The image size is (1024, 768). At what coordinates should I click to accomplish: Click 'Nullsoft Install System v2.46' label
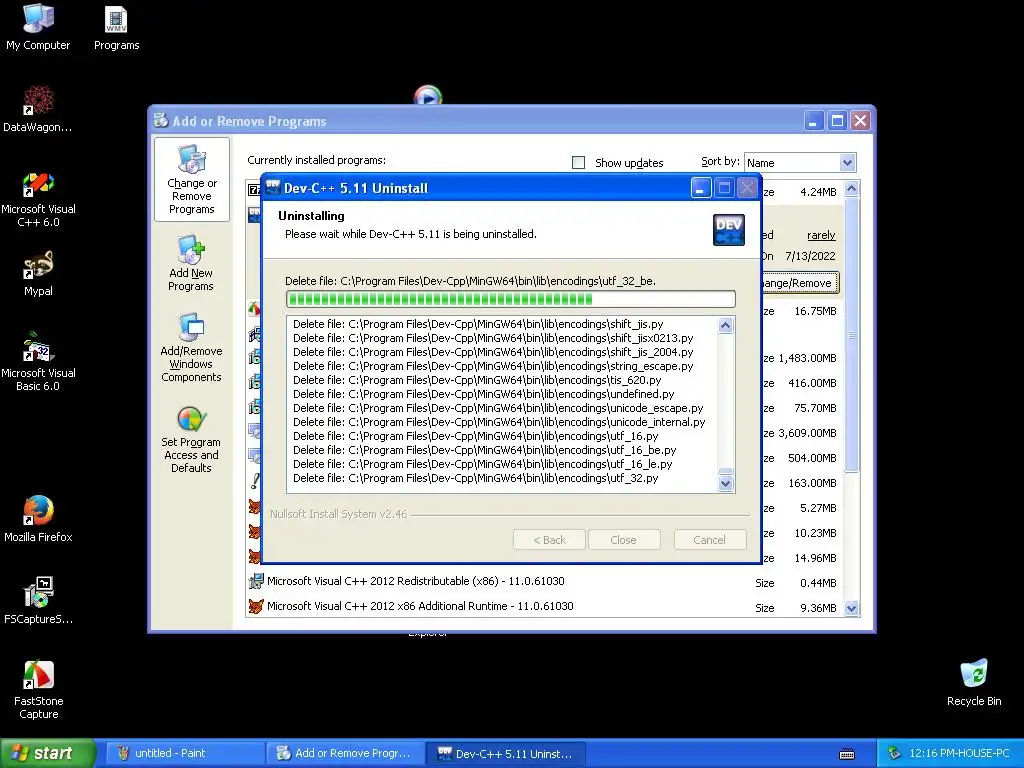click(x=338, y=514)
